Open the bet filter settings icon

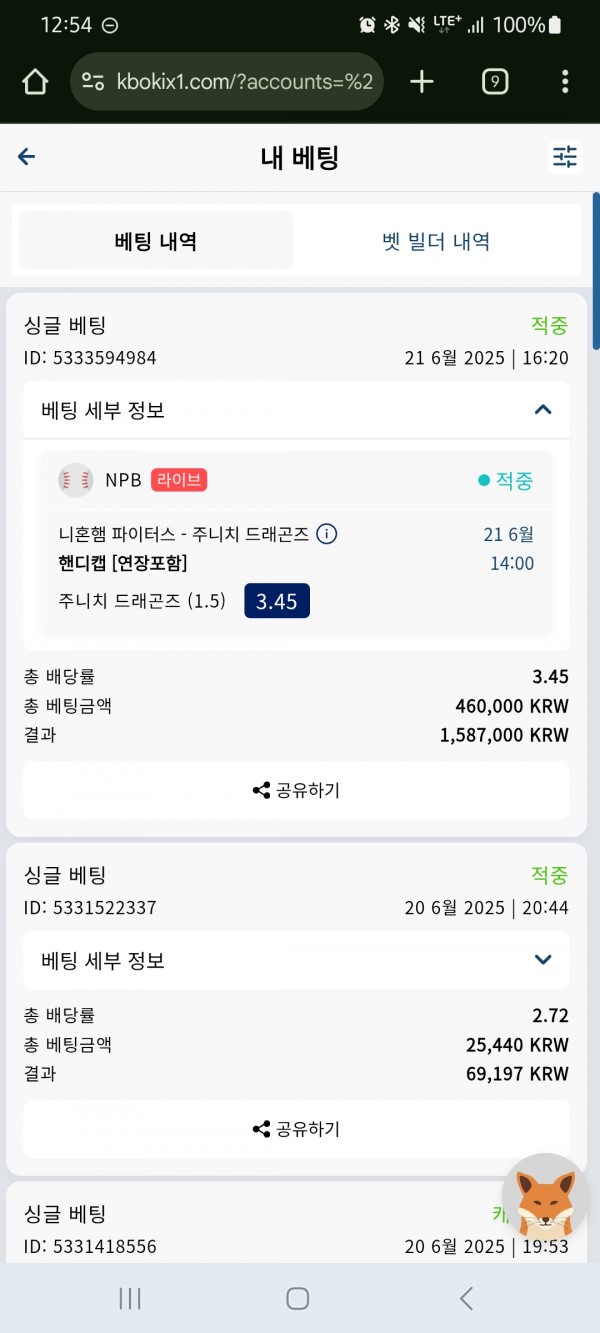[x=565, y=157]
